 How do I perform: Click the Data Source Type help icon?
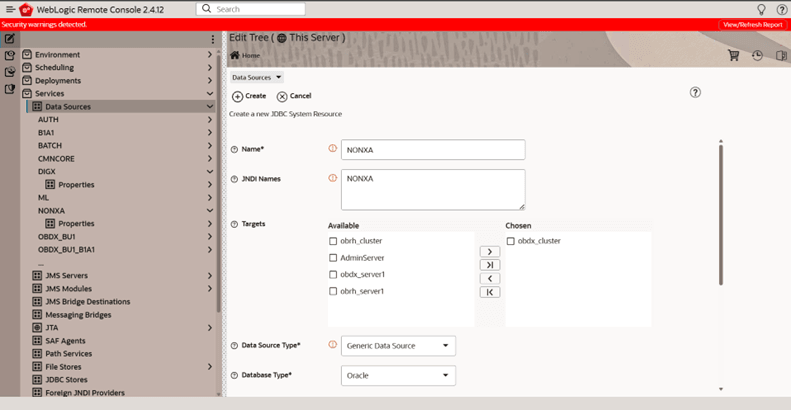click(x=234, y=345)
